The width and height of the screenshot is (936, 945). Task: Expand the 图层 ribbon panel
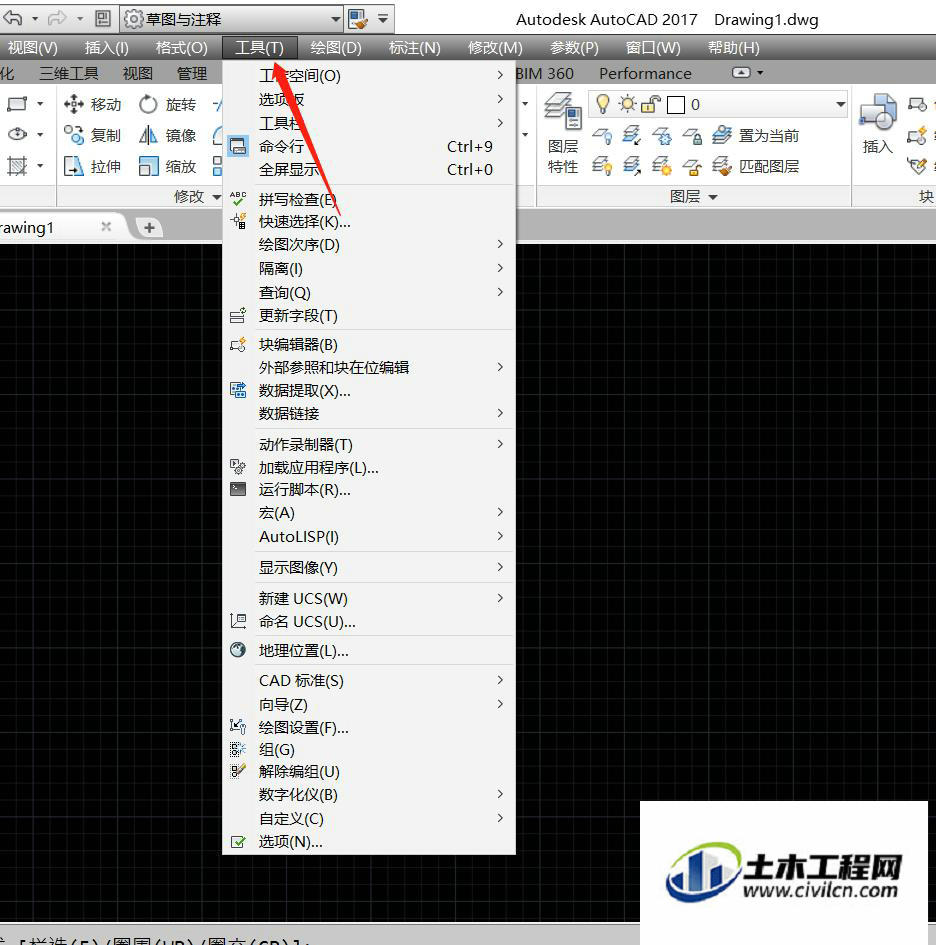[x=694, y=196]
